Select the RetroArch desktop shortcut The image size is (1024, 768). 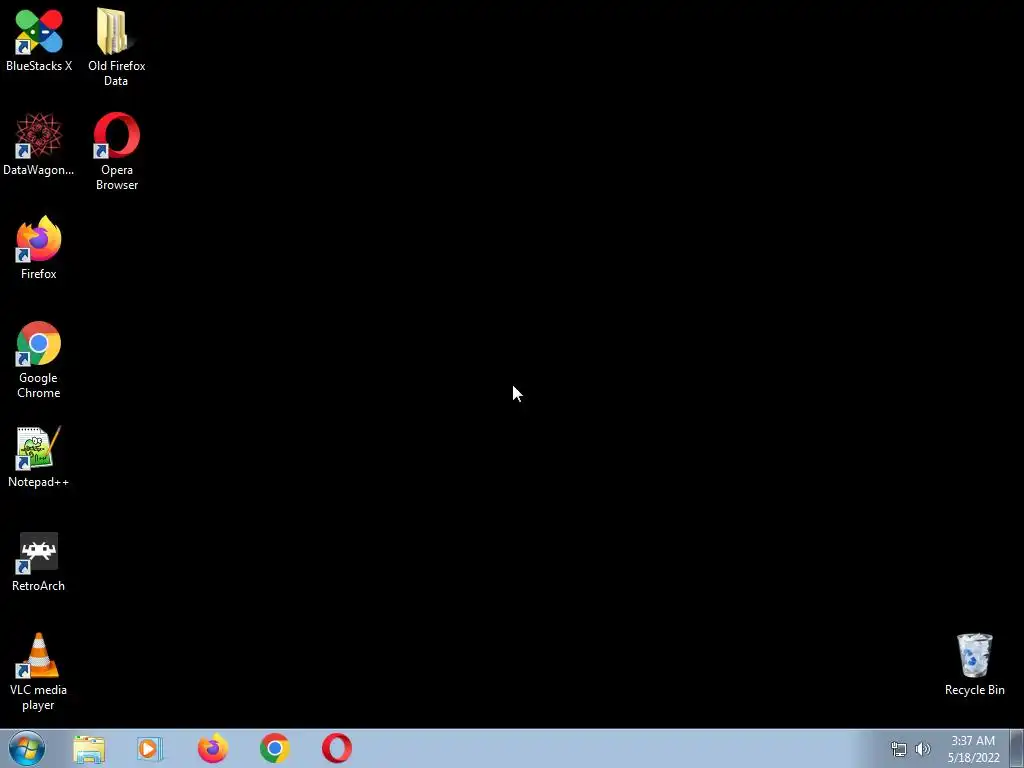(39, 562)
